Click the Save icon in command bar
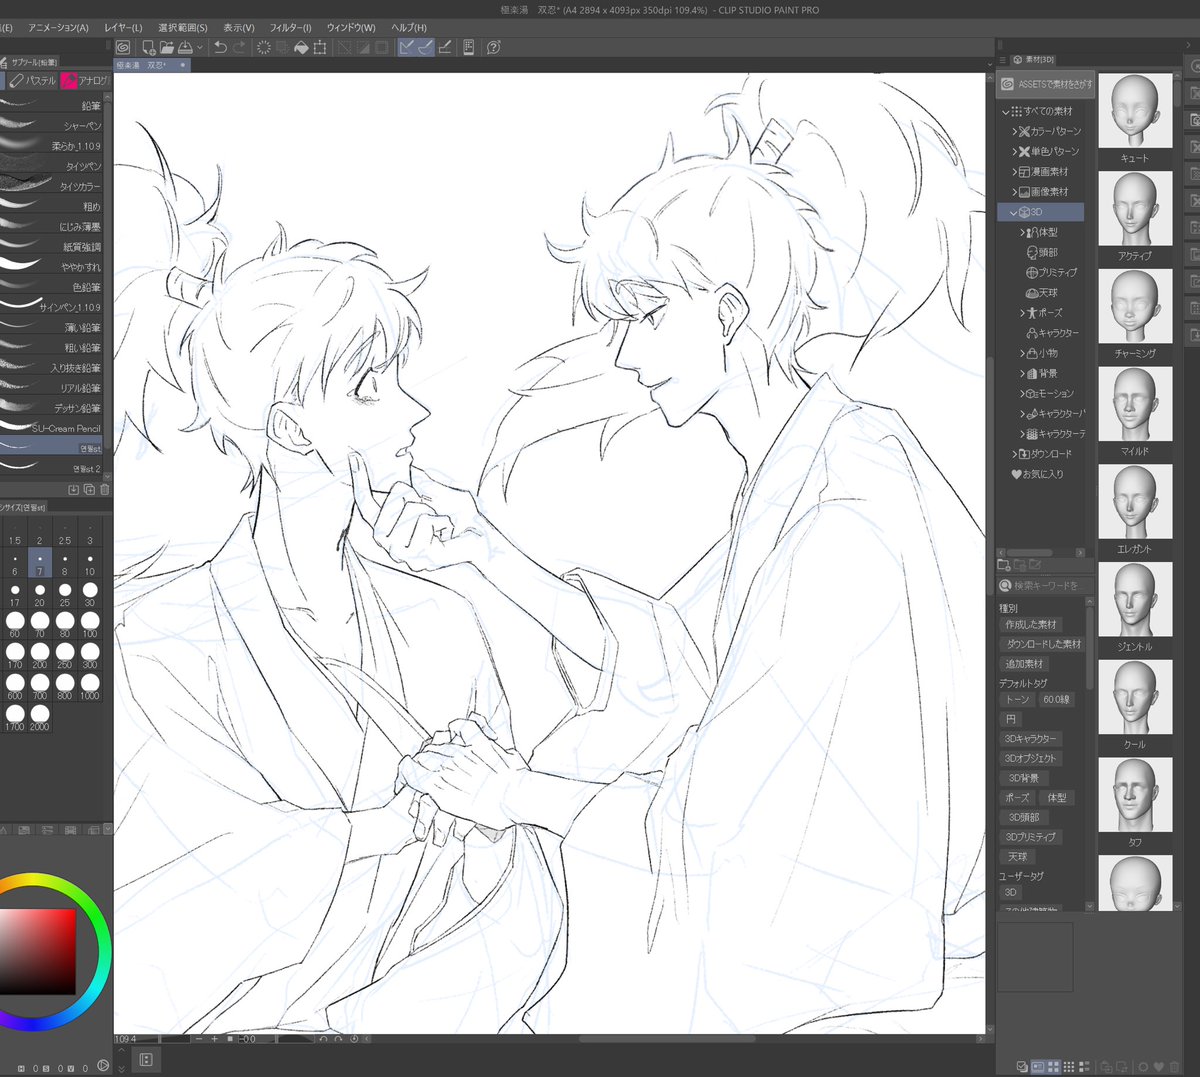 185,47
